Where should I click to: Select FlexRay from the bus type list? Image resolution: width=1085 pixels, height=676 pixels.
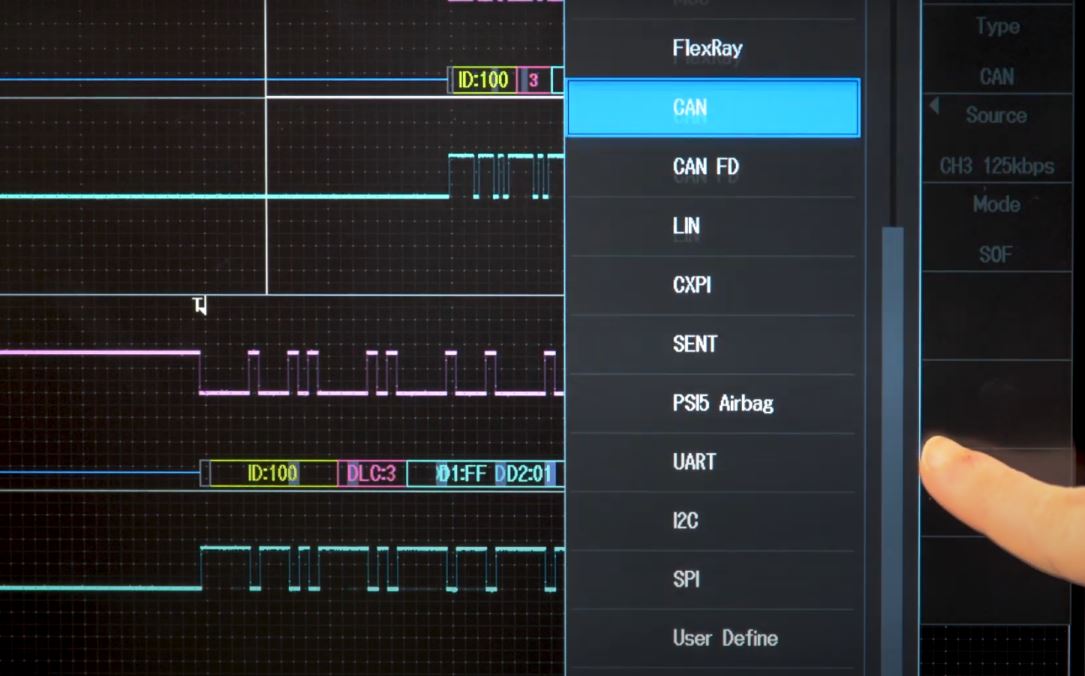(708, 48)
